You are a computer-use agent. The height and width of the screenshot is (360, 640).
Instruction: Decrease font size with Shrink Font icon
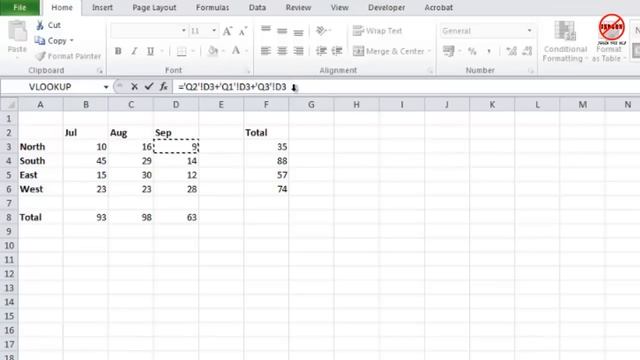tap(243, 31)
